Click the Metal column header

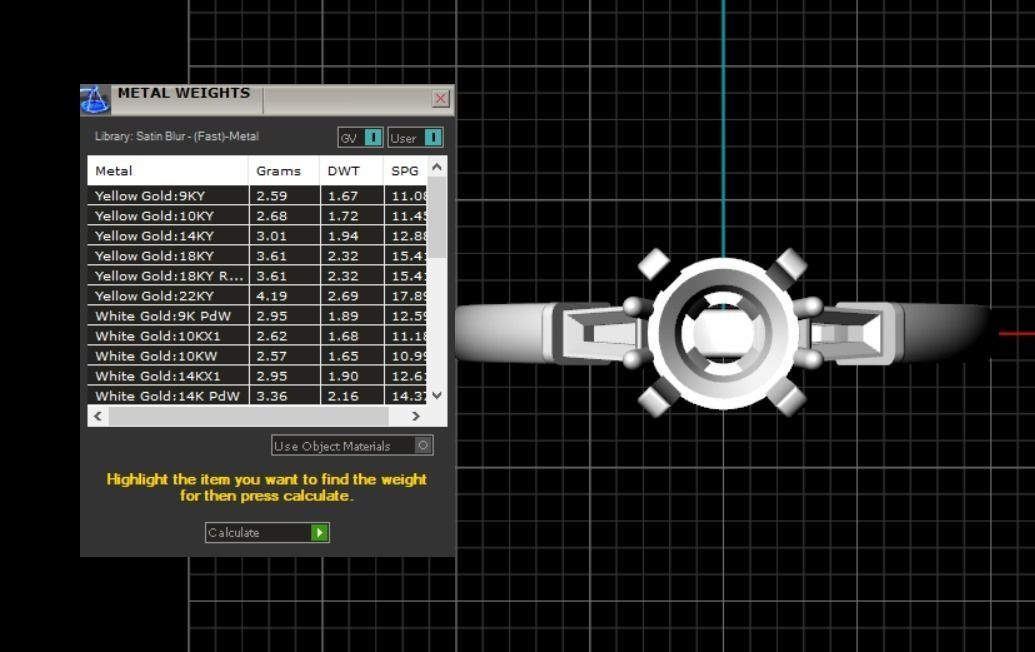168,170
